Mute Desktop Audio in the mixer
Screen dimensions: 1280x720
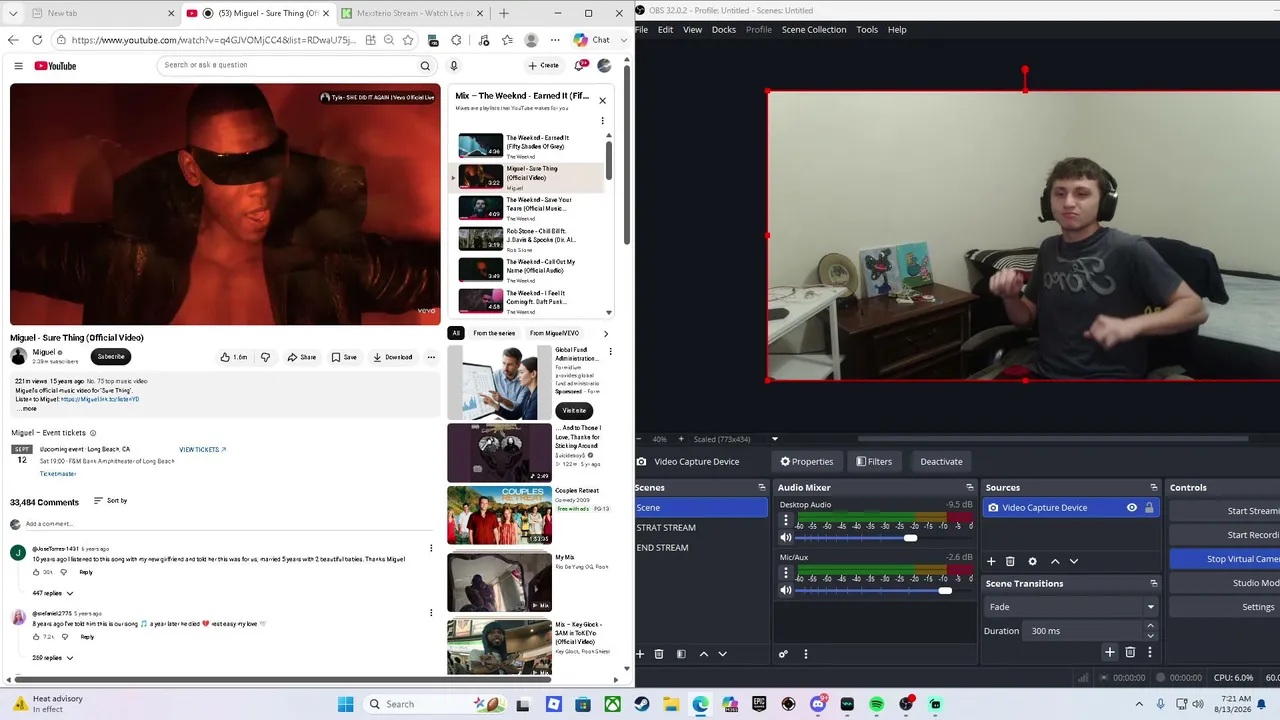[786, 537]
